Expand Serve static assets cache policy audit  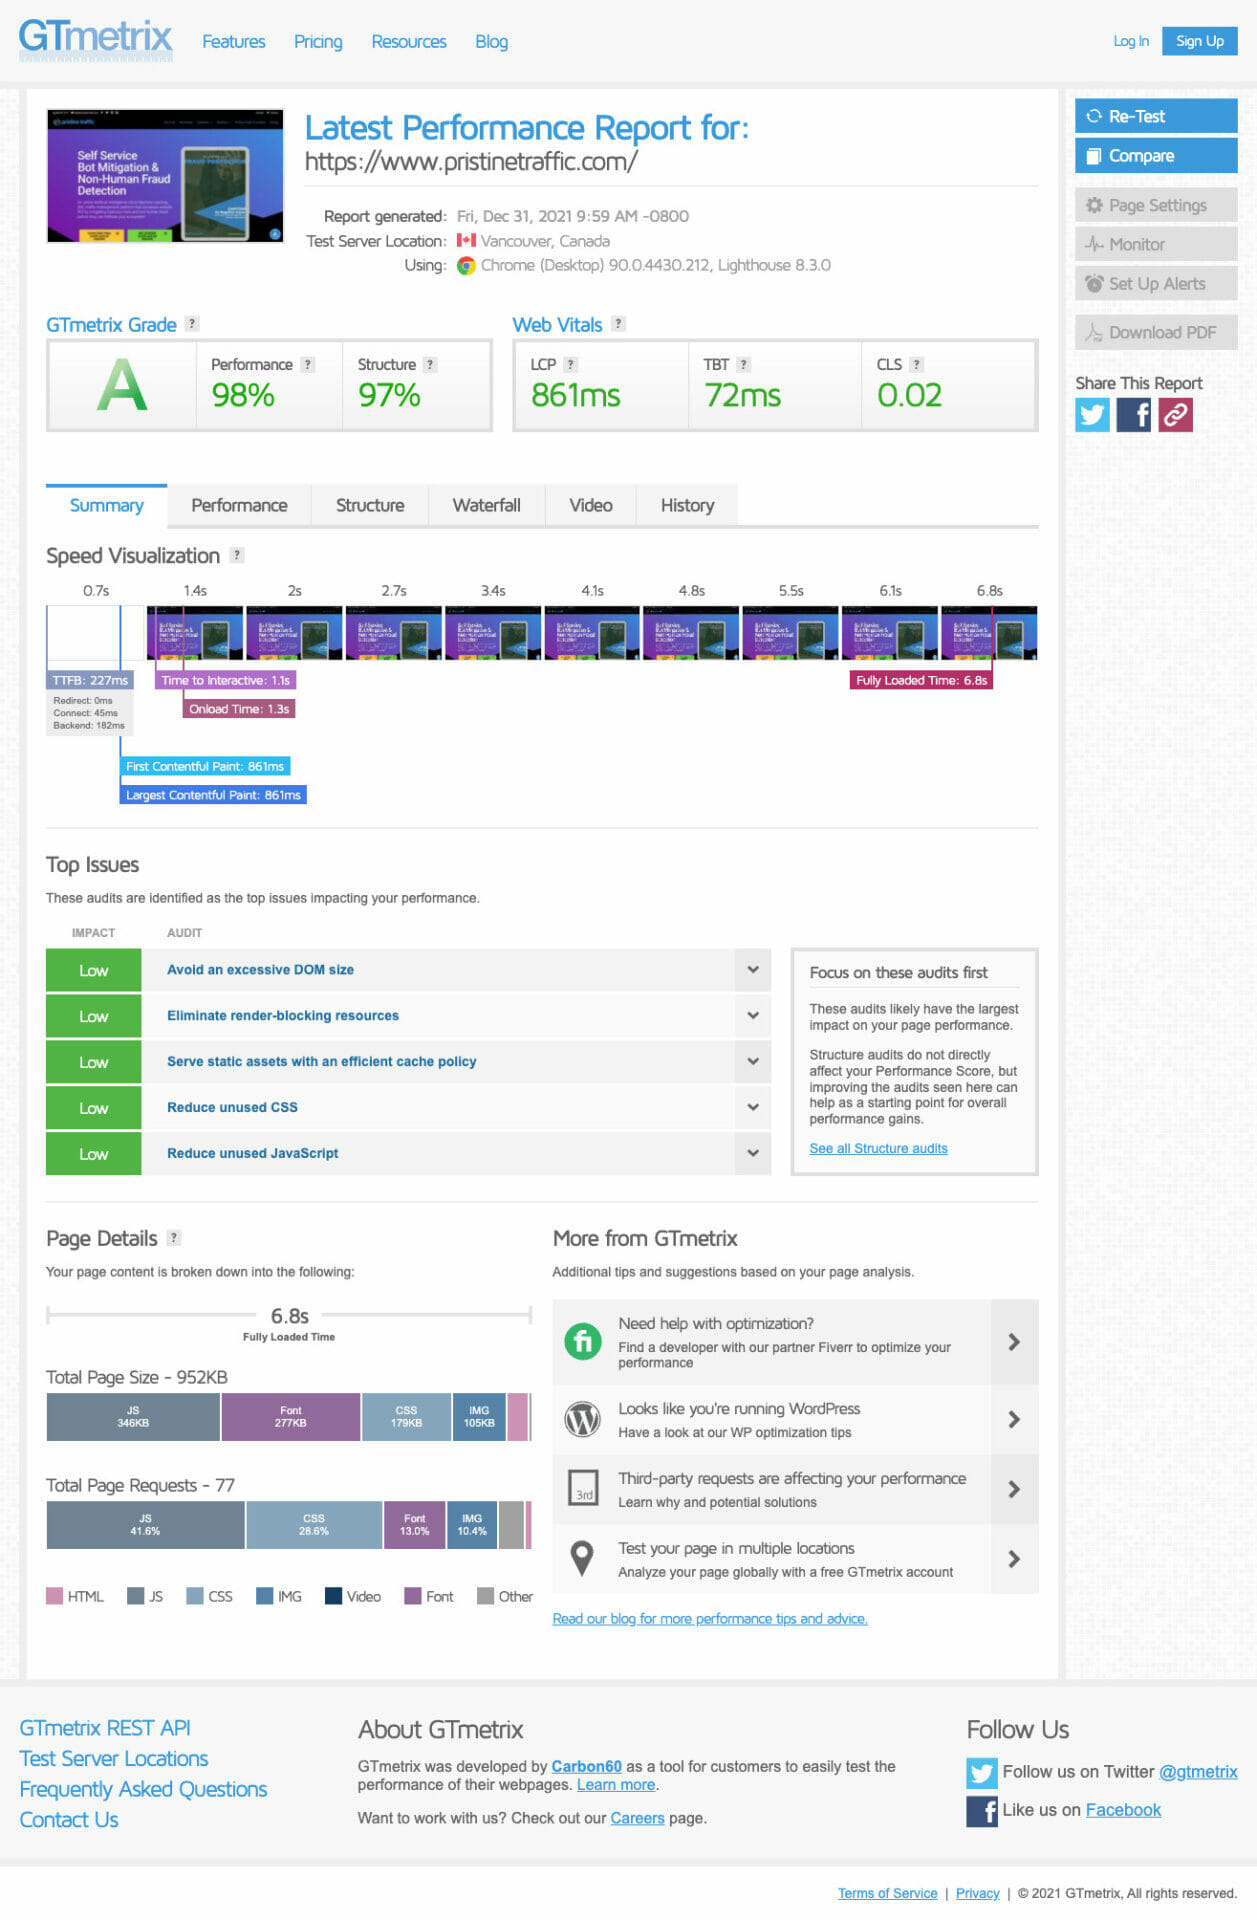pos(753,1062)
